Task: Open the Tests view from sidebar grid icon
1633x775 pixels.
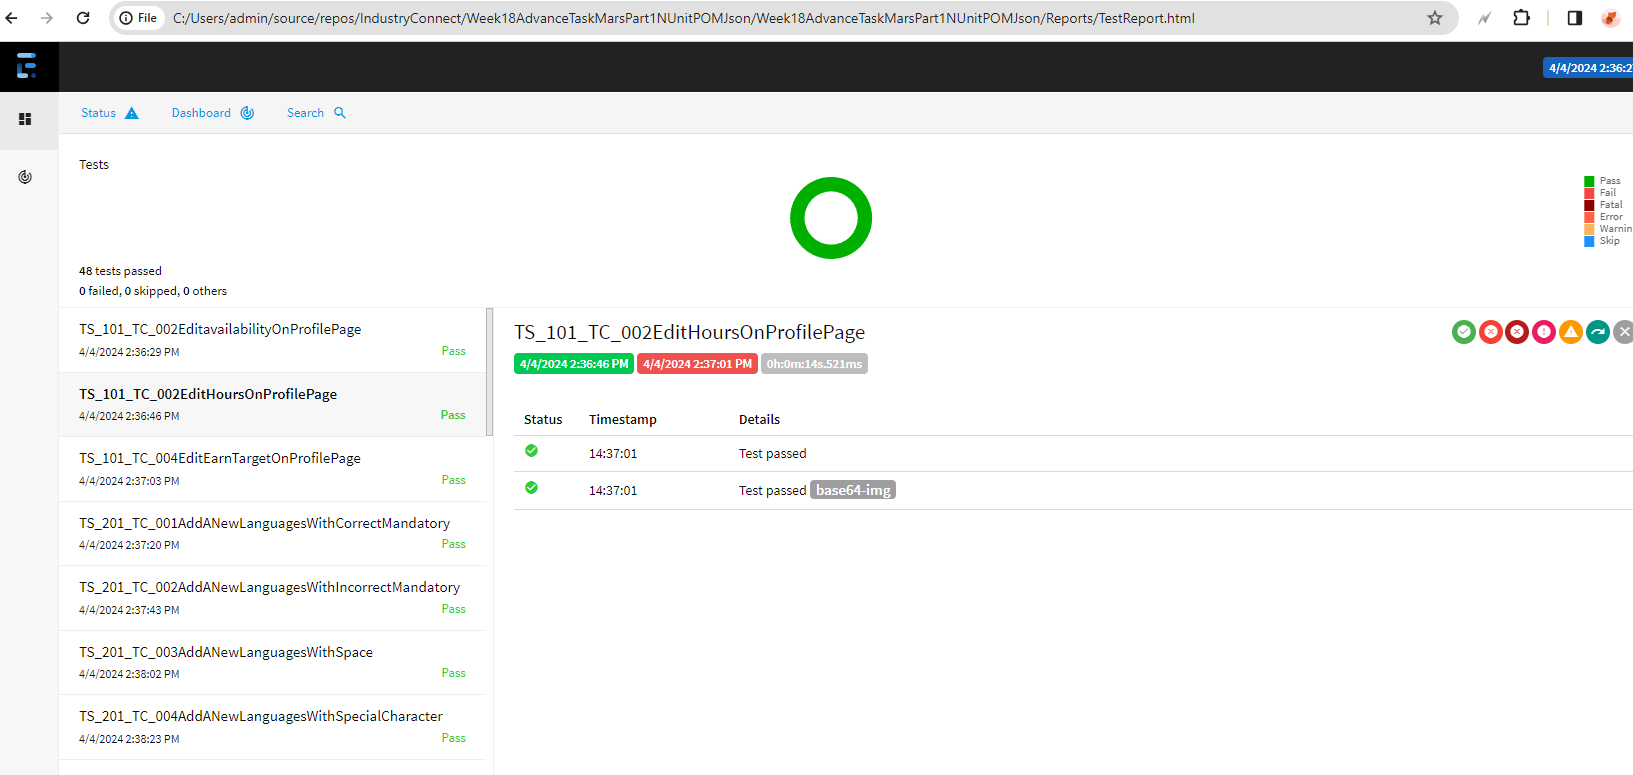Action: pos(25,119)
